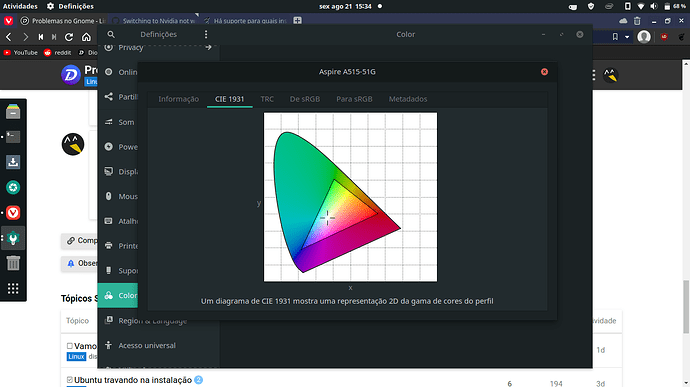Open the Vivaldi user profile avatar
This screenshot has height=387, width=690.
tap(644, 37)
